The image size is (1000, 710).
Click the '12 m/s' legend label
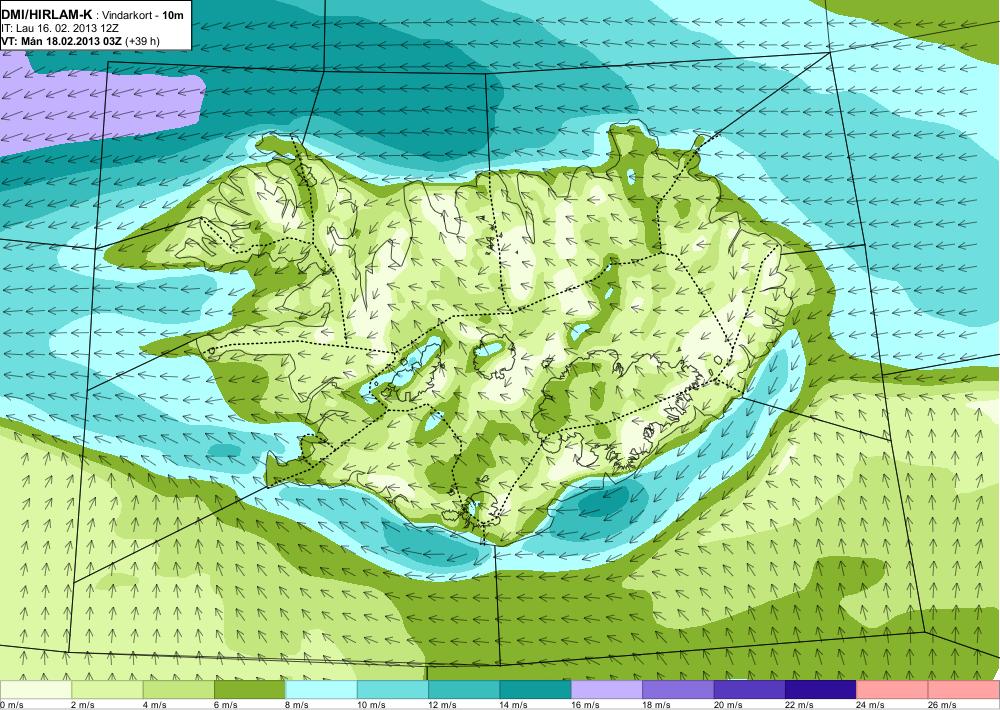[443, 705]
